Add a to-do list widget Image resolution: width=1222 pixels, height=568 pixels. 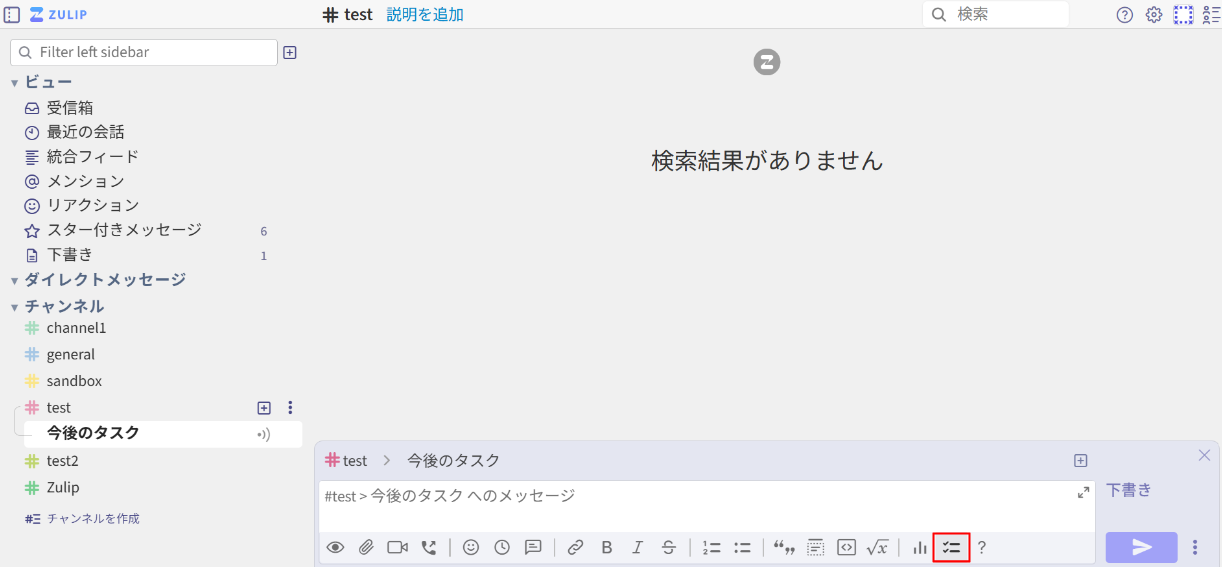click(951, 547)
